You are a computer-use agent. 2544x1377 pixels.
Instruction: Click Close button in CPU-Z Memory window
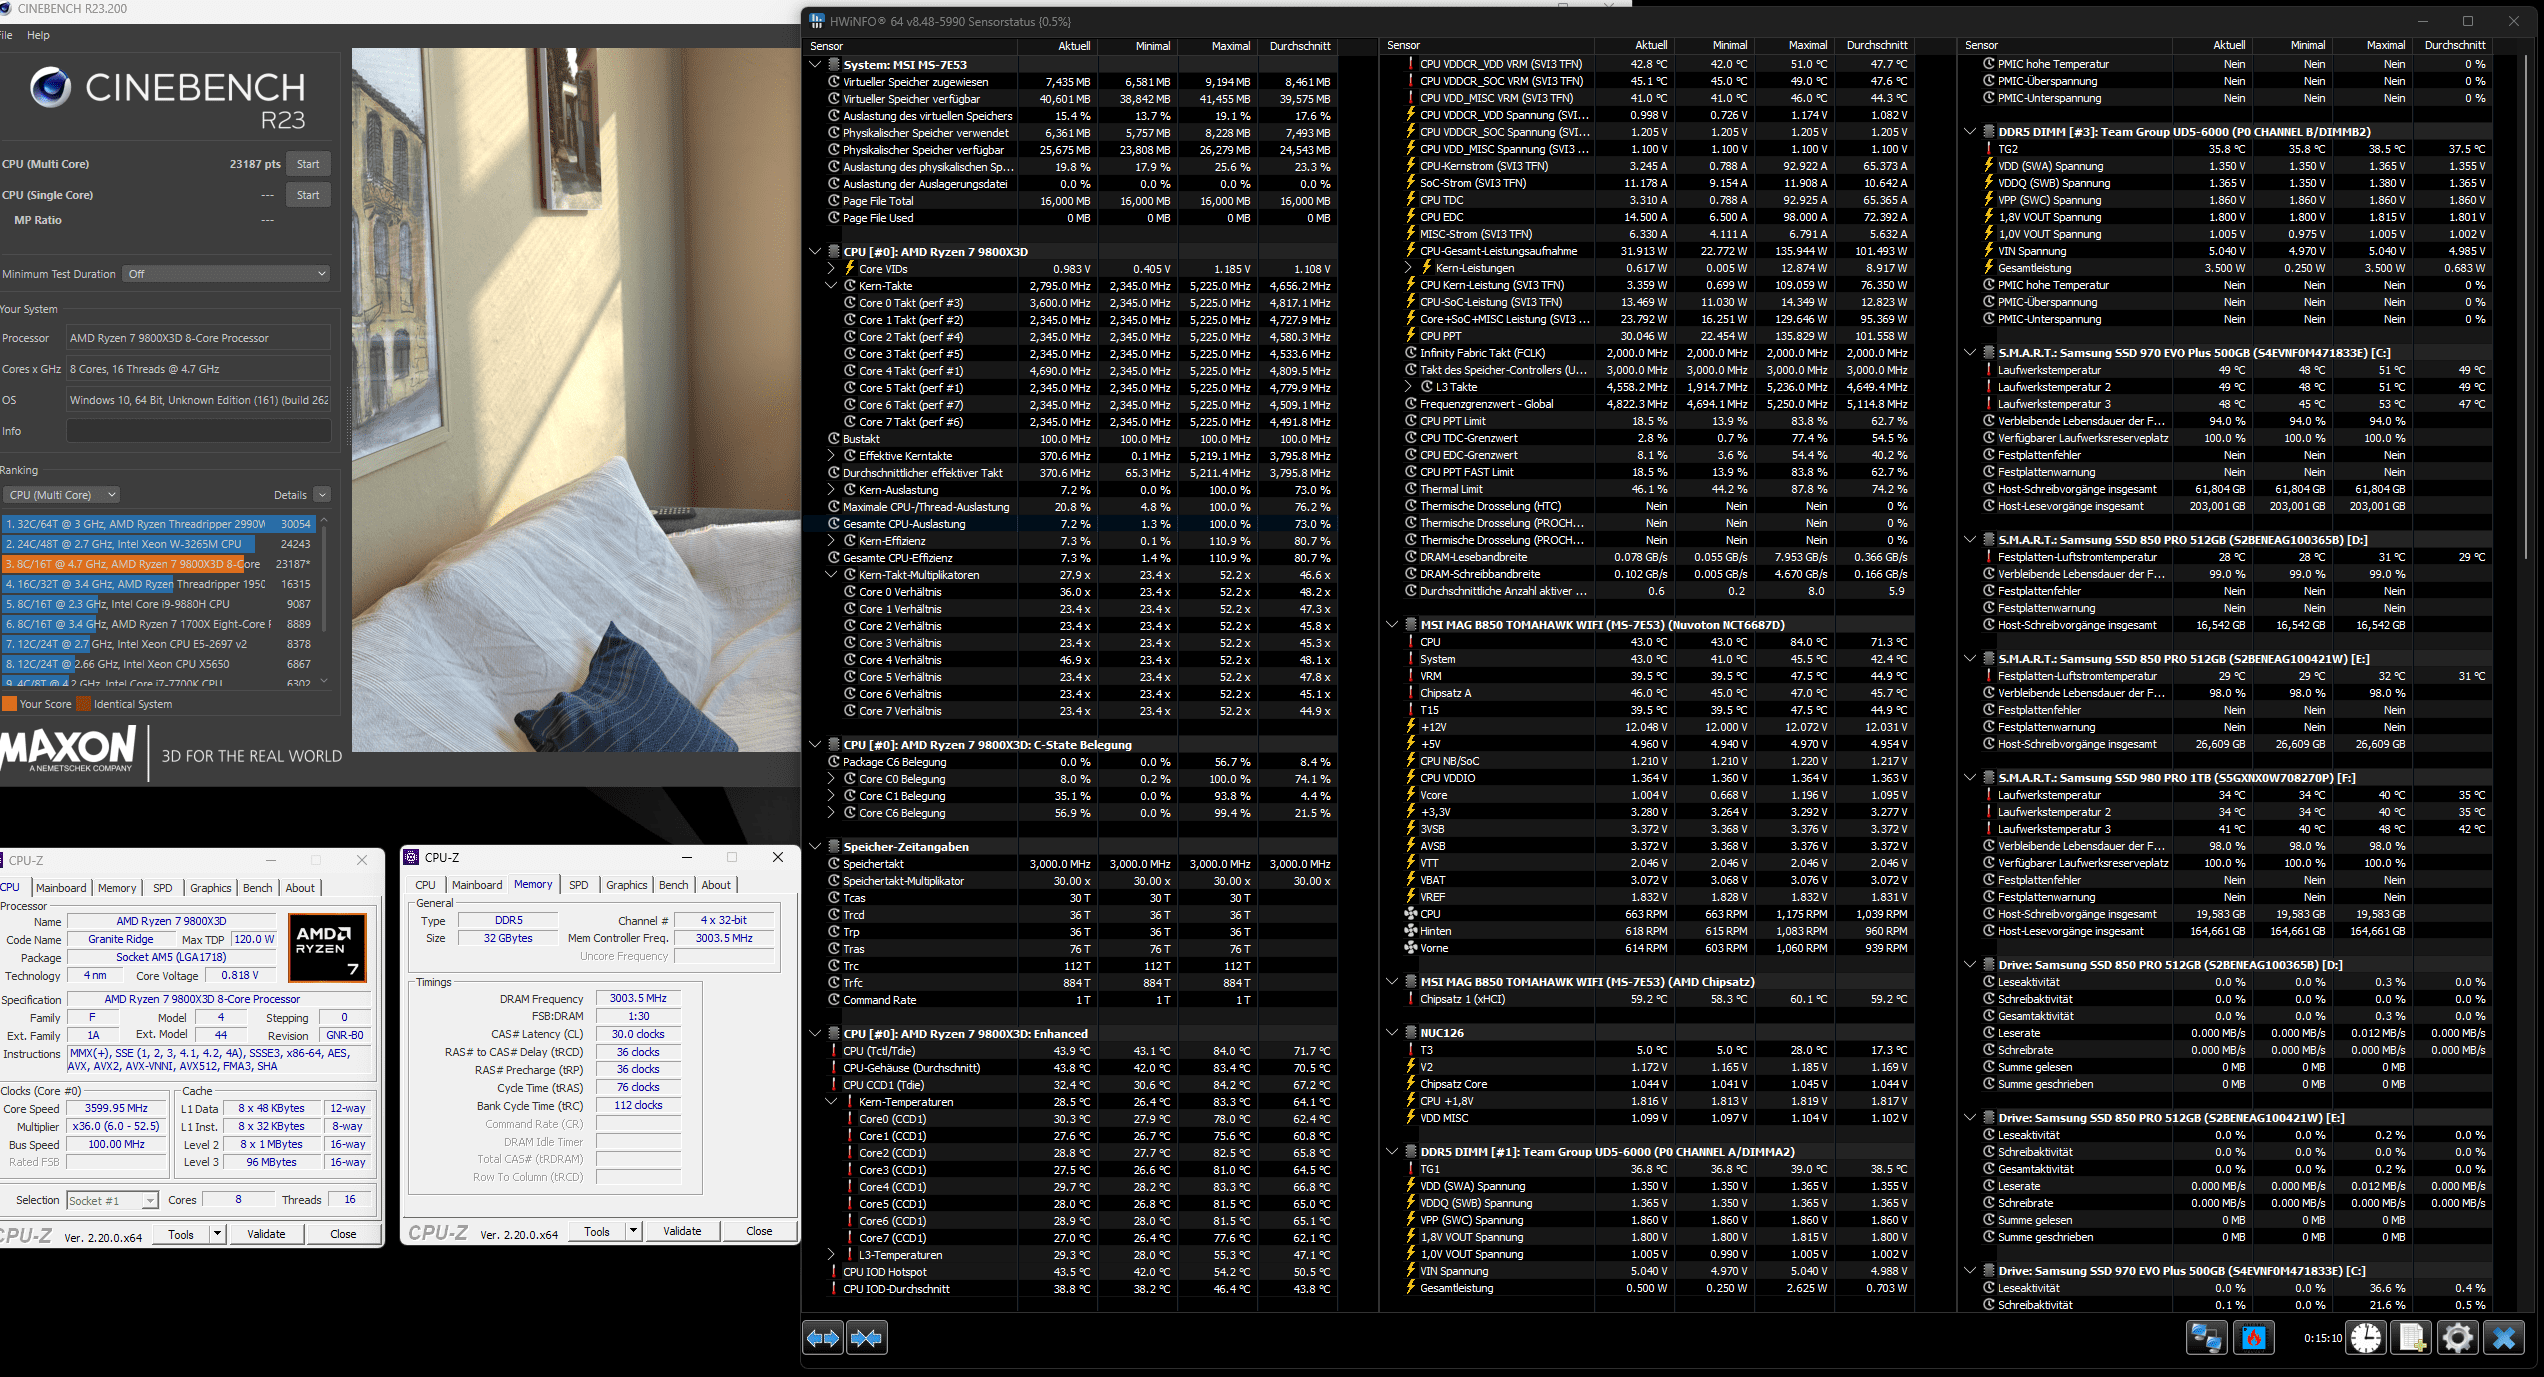coord(759,1231)
